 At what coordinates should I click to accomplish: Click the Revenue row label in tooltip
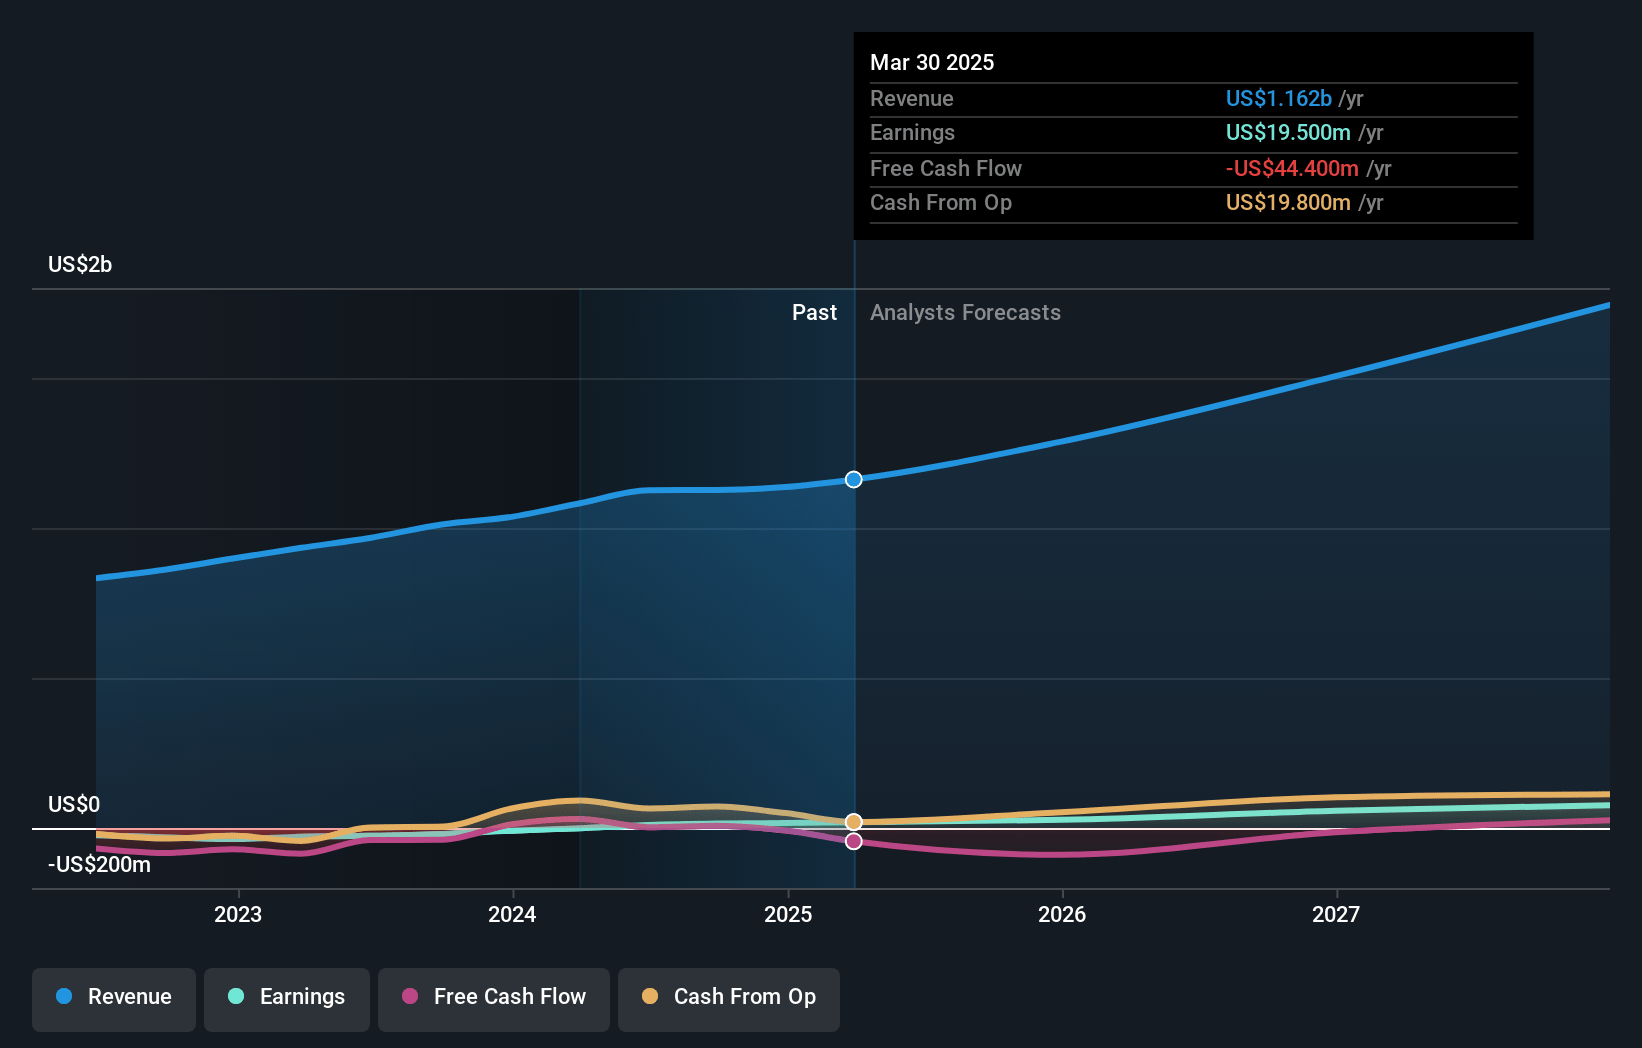pos(912,98)
